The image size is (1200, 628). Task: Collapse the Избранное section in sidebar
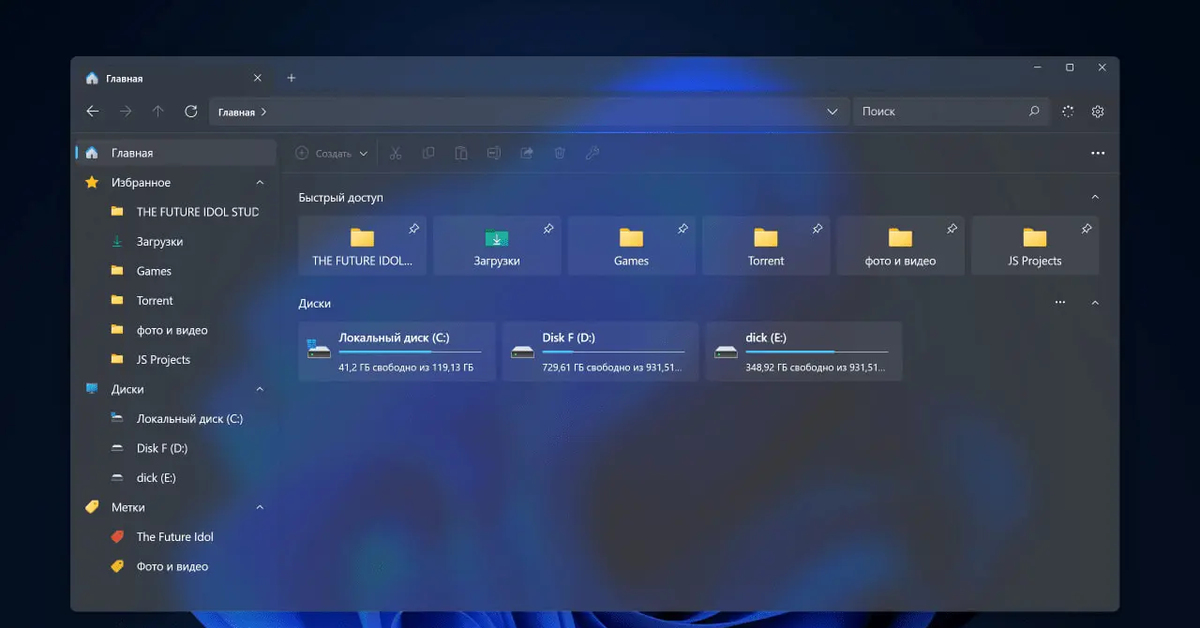pyautogui.click(x=260, y=183)
